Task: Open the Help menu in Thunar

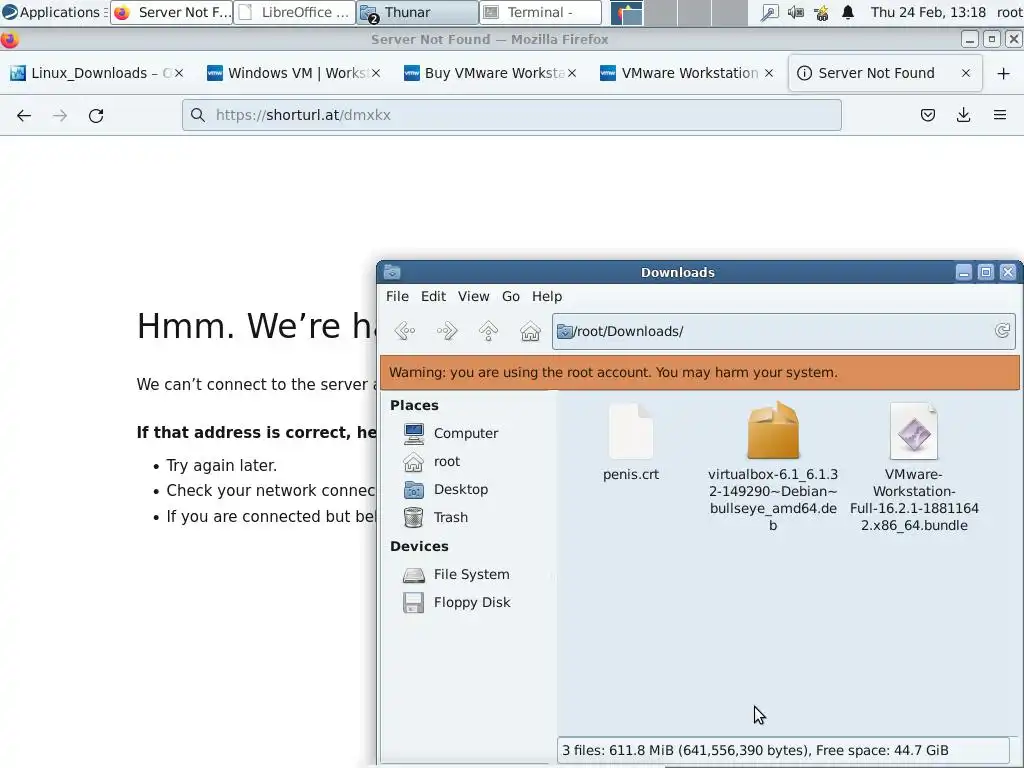Action: pos(547,296)
